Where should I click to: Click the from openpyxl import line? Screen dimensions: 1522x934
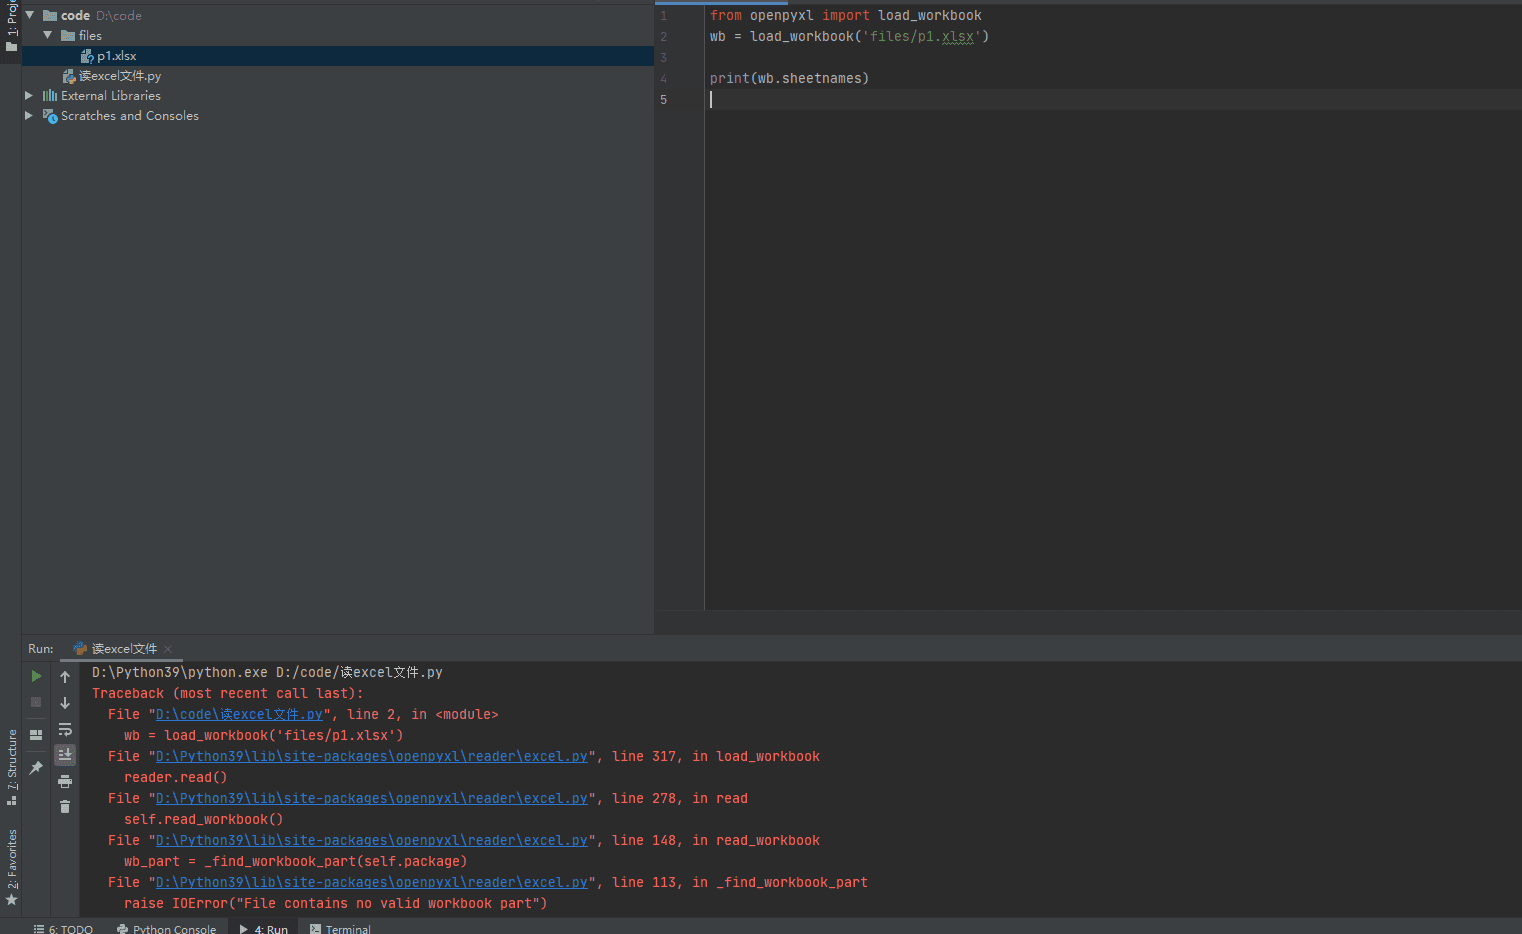[846, 16]
